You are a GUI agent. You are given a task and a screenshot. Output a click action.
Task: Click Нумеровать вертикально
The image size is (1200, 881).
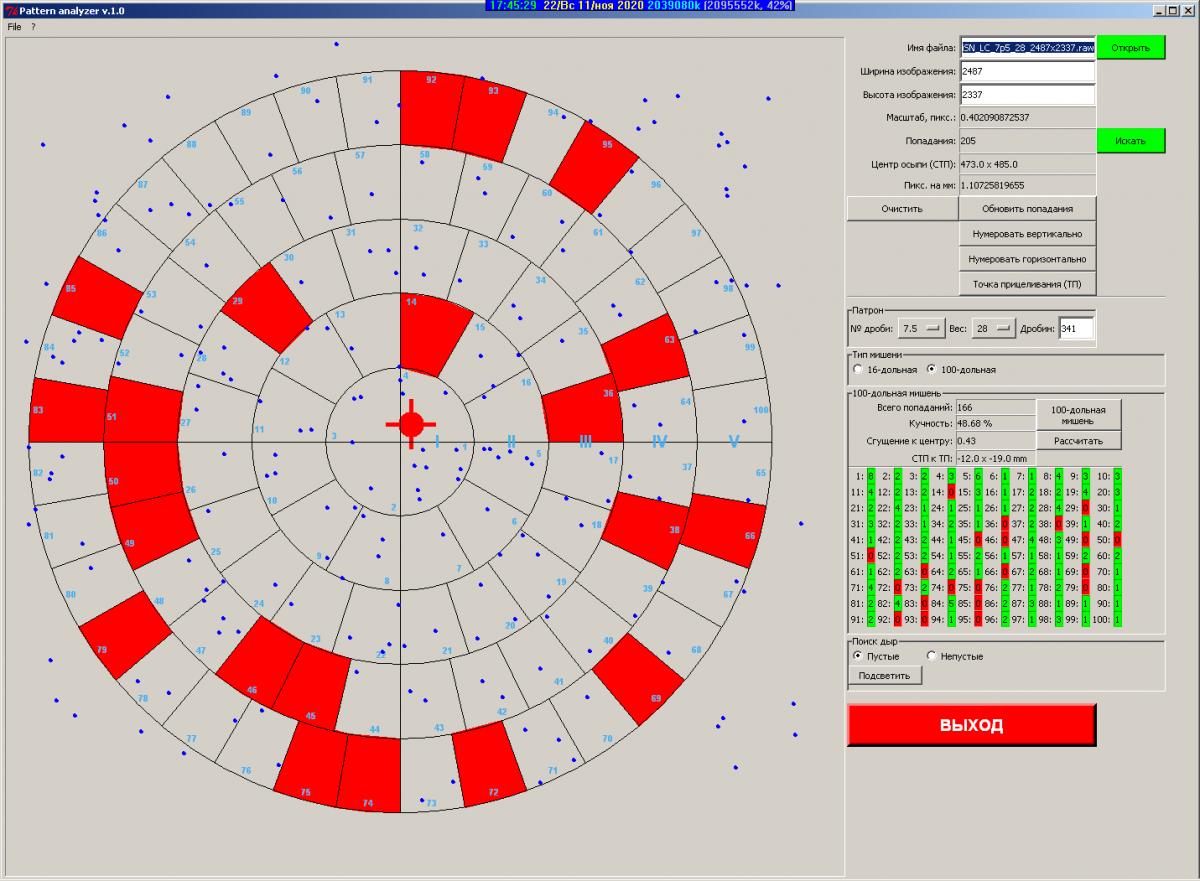1027,234
